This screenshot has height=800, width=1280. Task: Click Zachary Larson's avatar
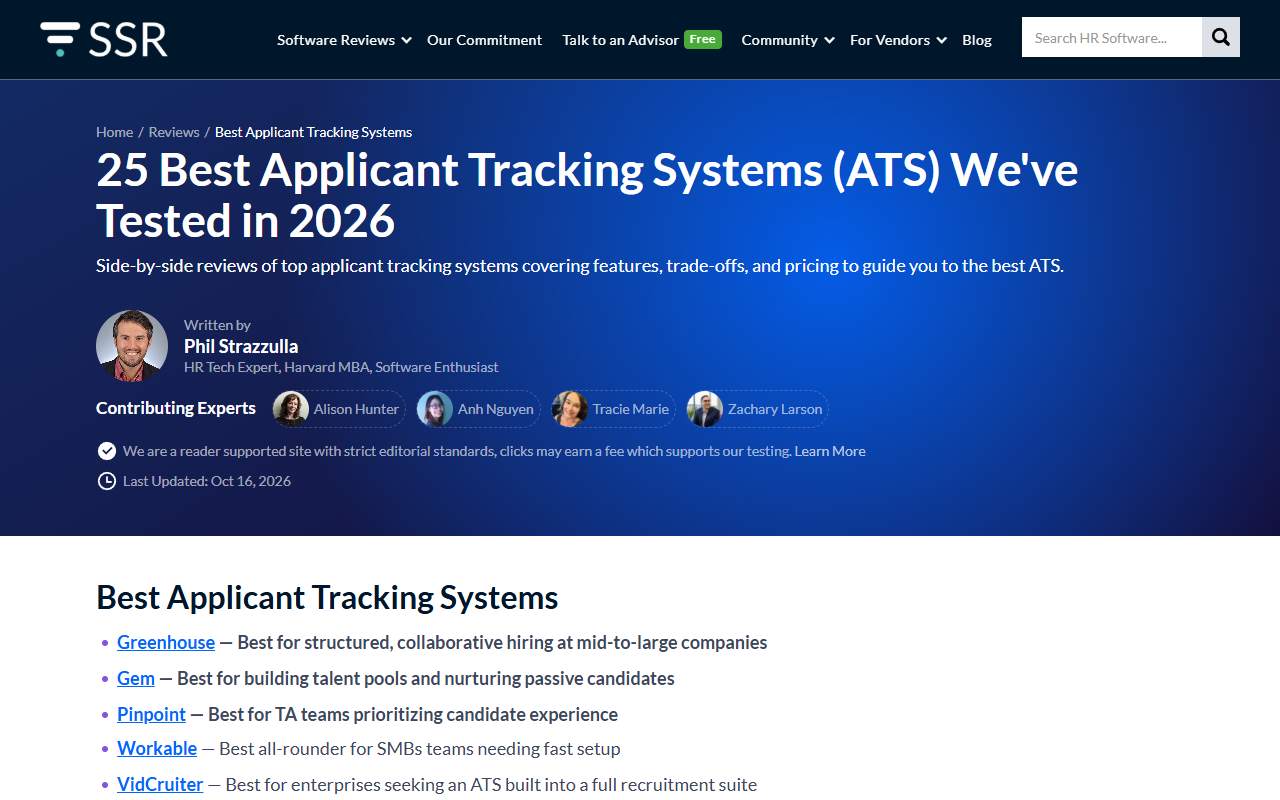(x=705, y=409)
